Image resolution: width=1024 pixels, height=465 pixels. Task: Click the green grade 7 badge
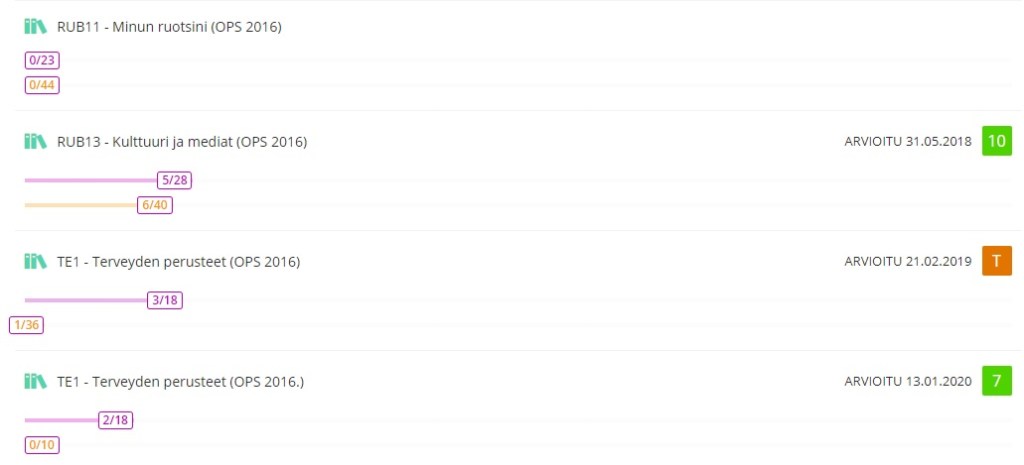point(997,381)
